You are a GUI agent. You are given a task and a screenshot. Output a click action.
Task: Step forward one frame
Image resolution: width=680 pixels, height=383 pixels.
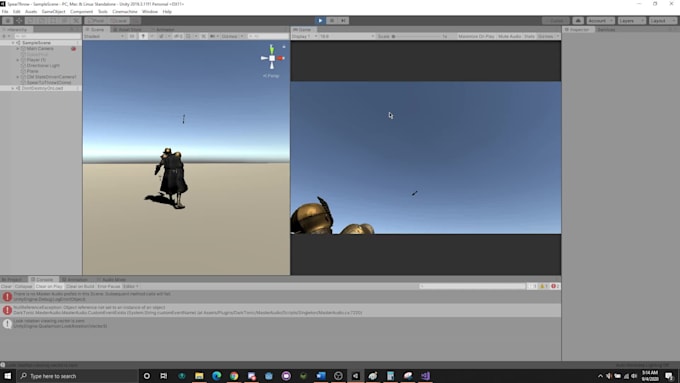point(343,20)
